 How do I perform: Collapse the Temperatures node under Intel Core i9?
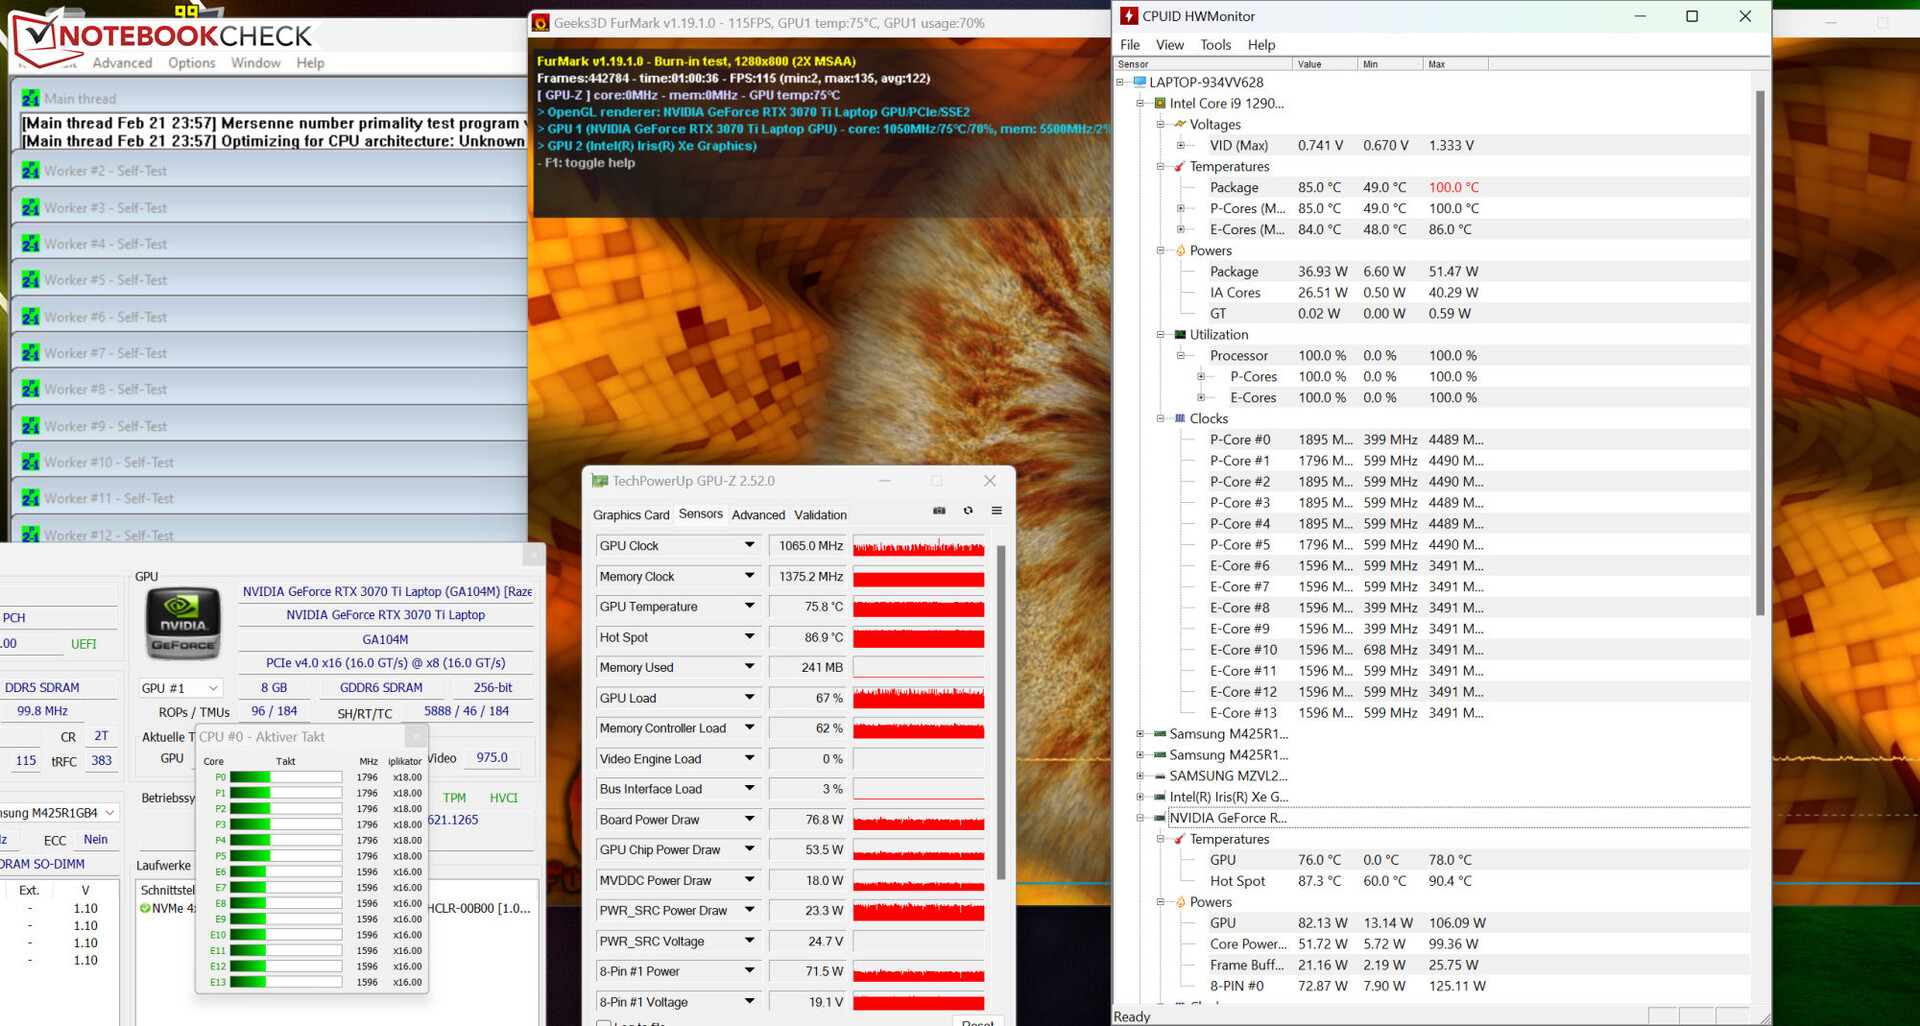(x=1160, y=167)
